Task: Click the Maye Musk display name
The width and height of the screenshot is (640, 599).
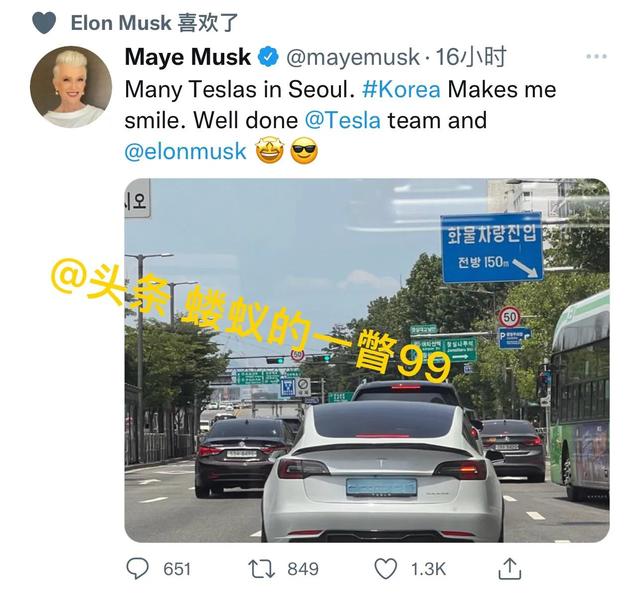Action: click(x=188, y=57)
